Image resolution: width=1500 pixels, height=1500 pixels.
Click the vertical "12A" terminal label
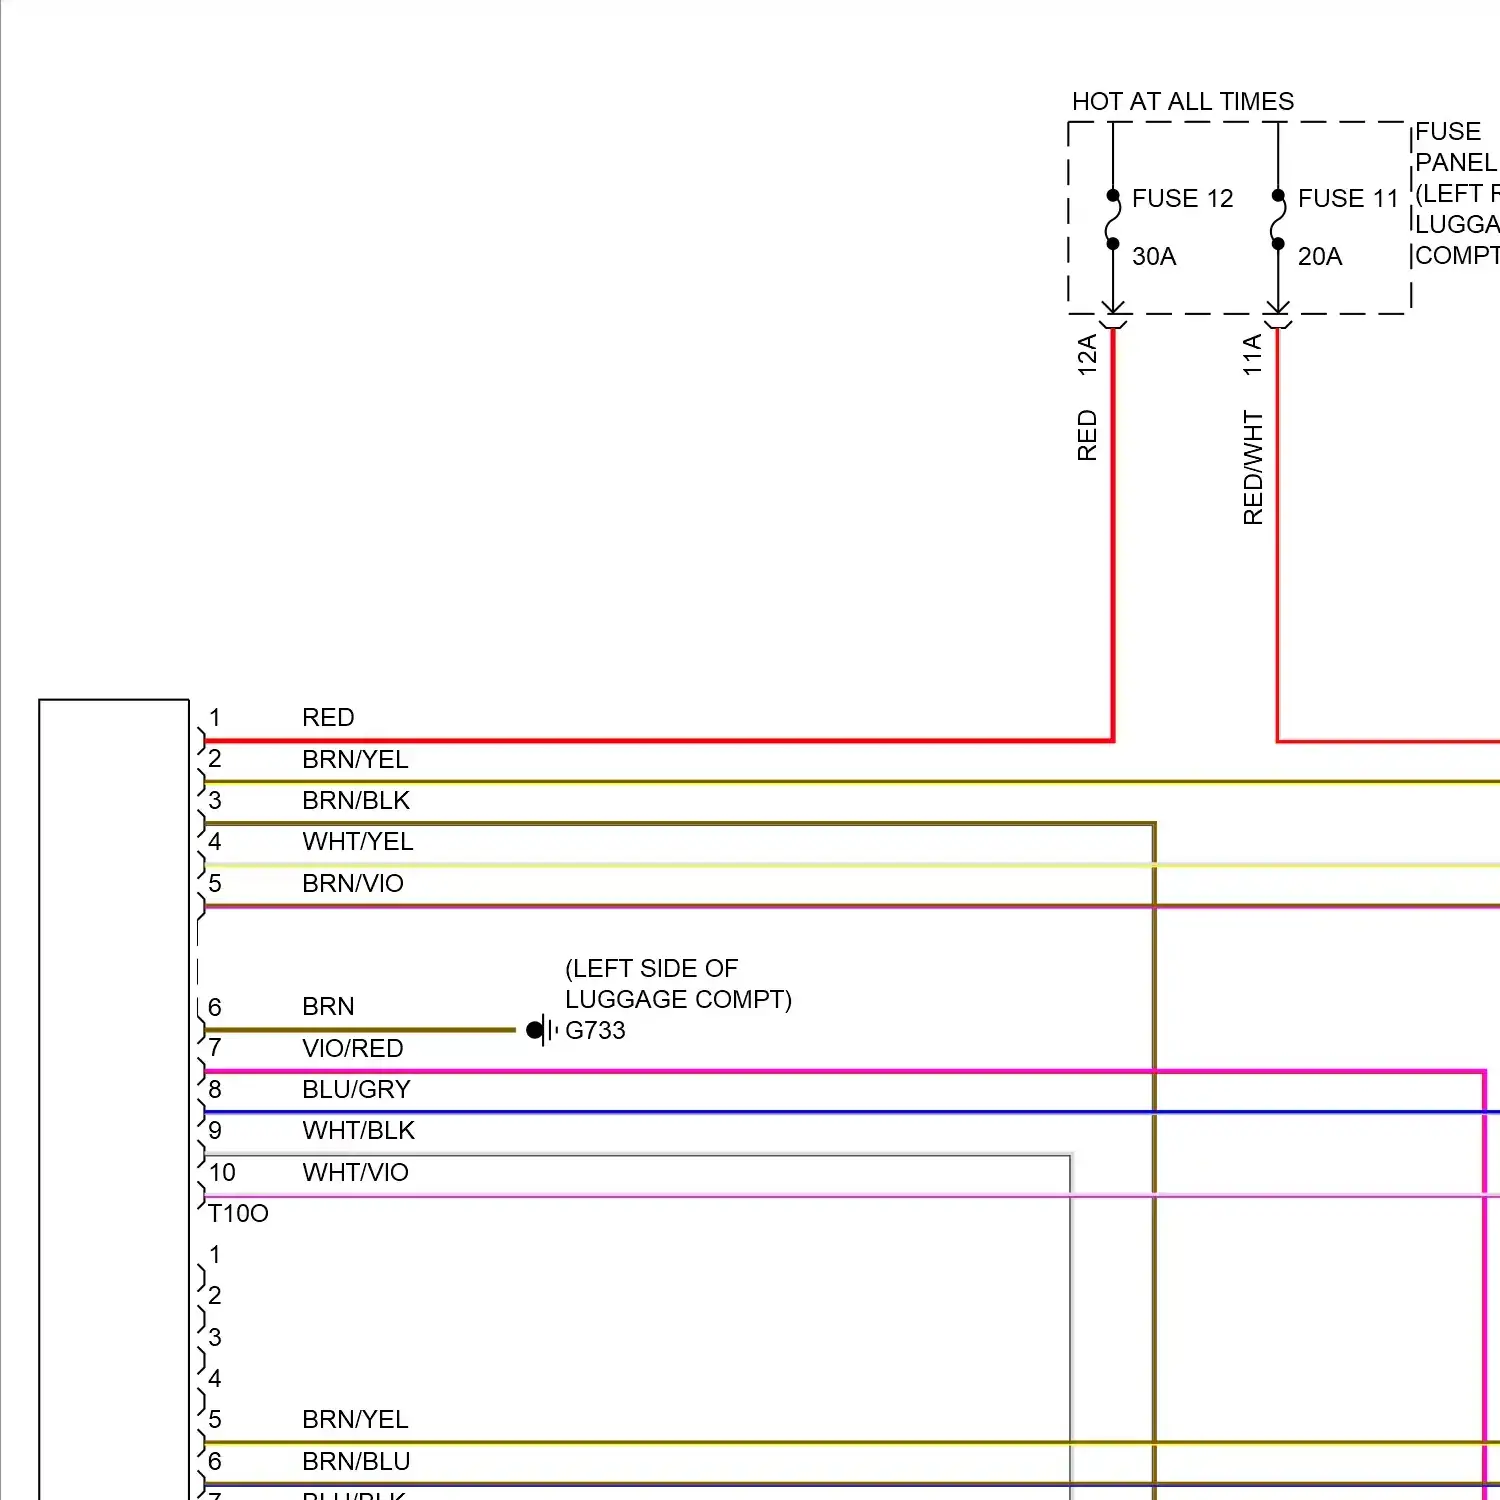click(1087, 355)
